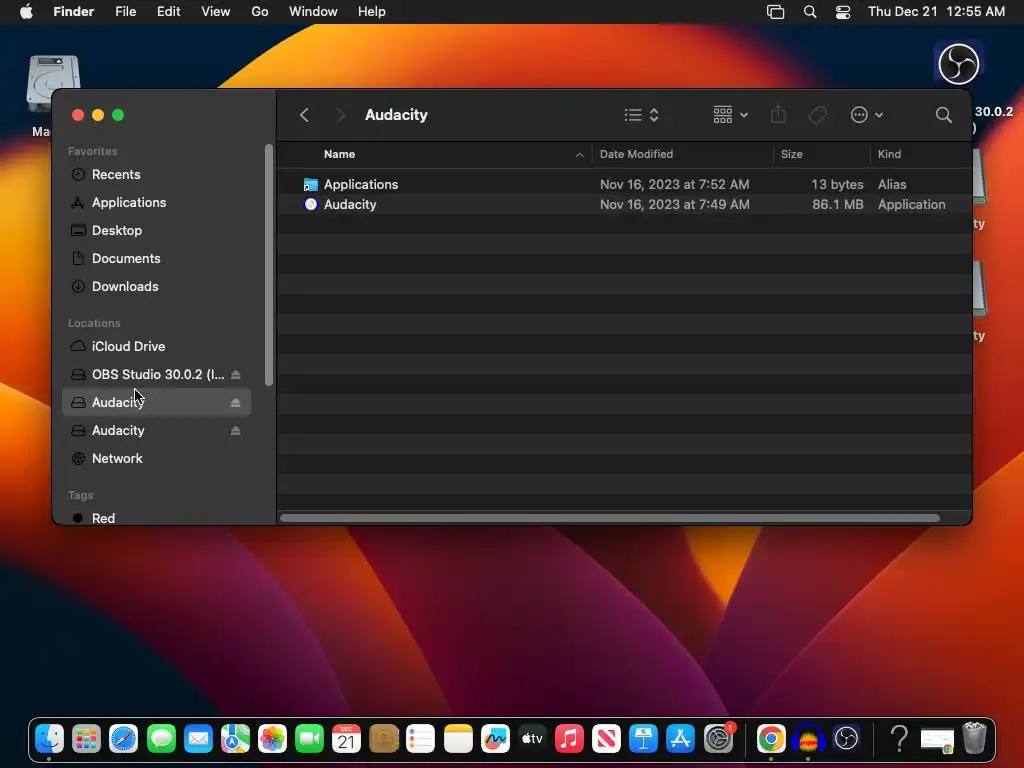Go back with the Finder back arrow
This screenshot has width=1024, height=768.
(x=304, y=115)
